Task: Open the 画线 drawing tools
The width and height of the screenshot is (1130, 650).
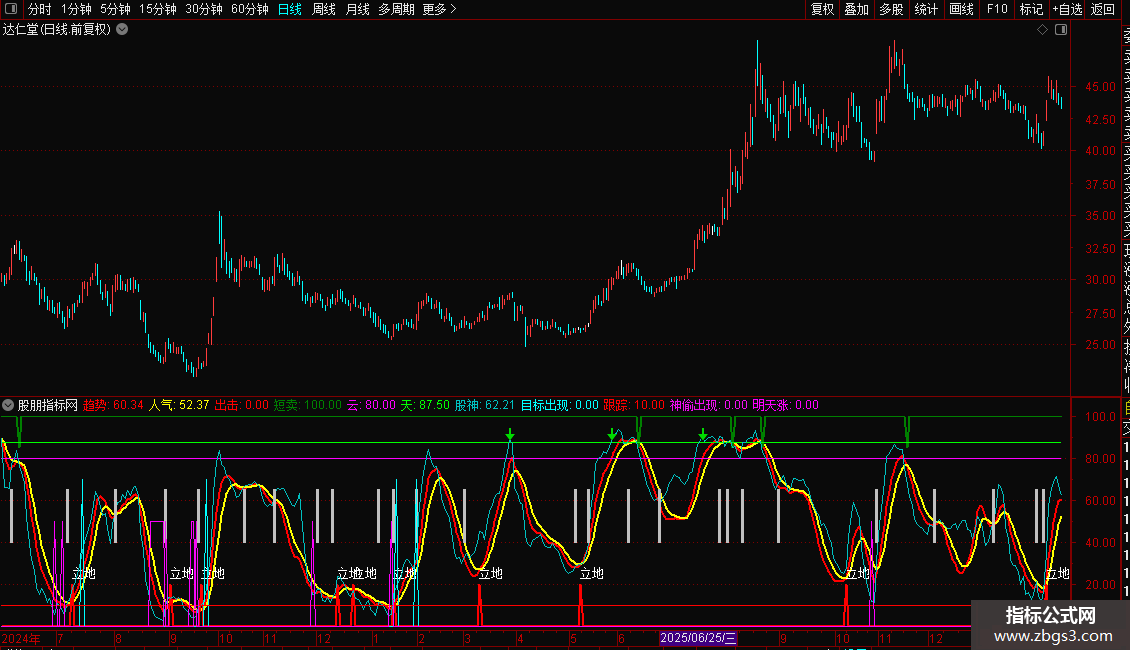Action: tap(961, 9)
